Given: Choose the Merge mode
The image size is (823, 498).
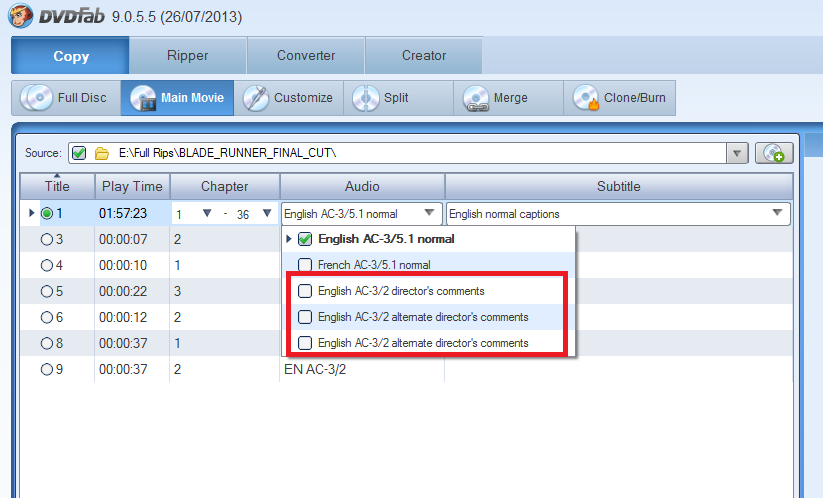Looking at the screenshot, I should coord(509,98).
